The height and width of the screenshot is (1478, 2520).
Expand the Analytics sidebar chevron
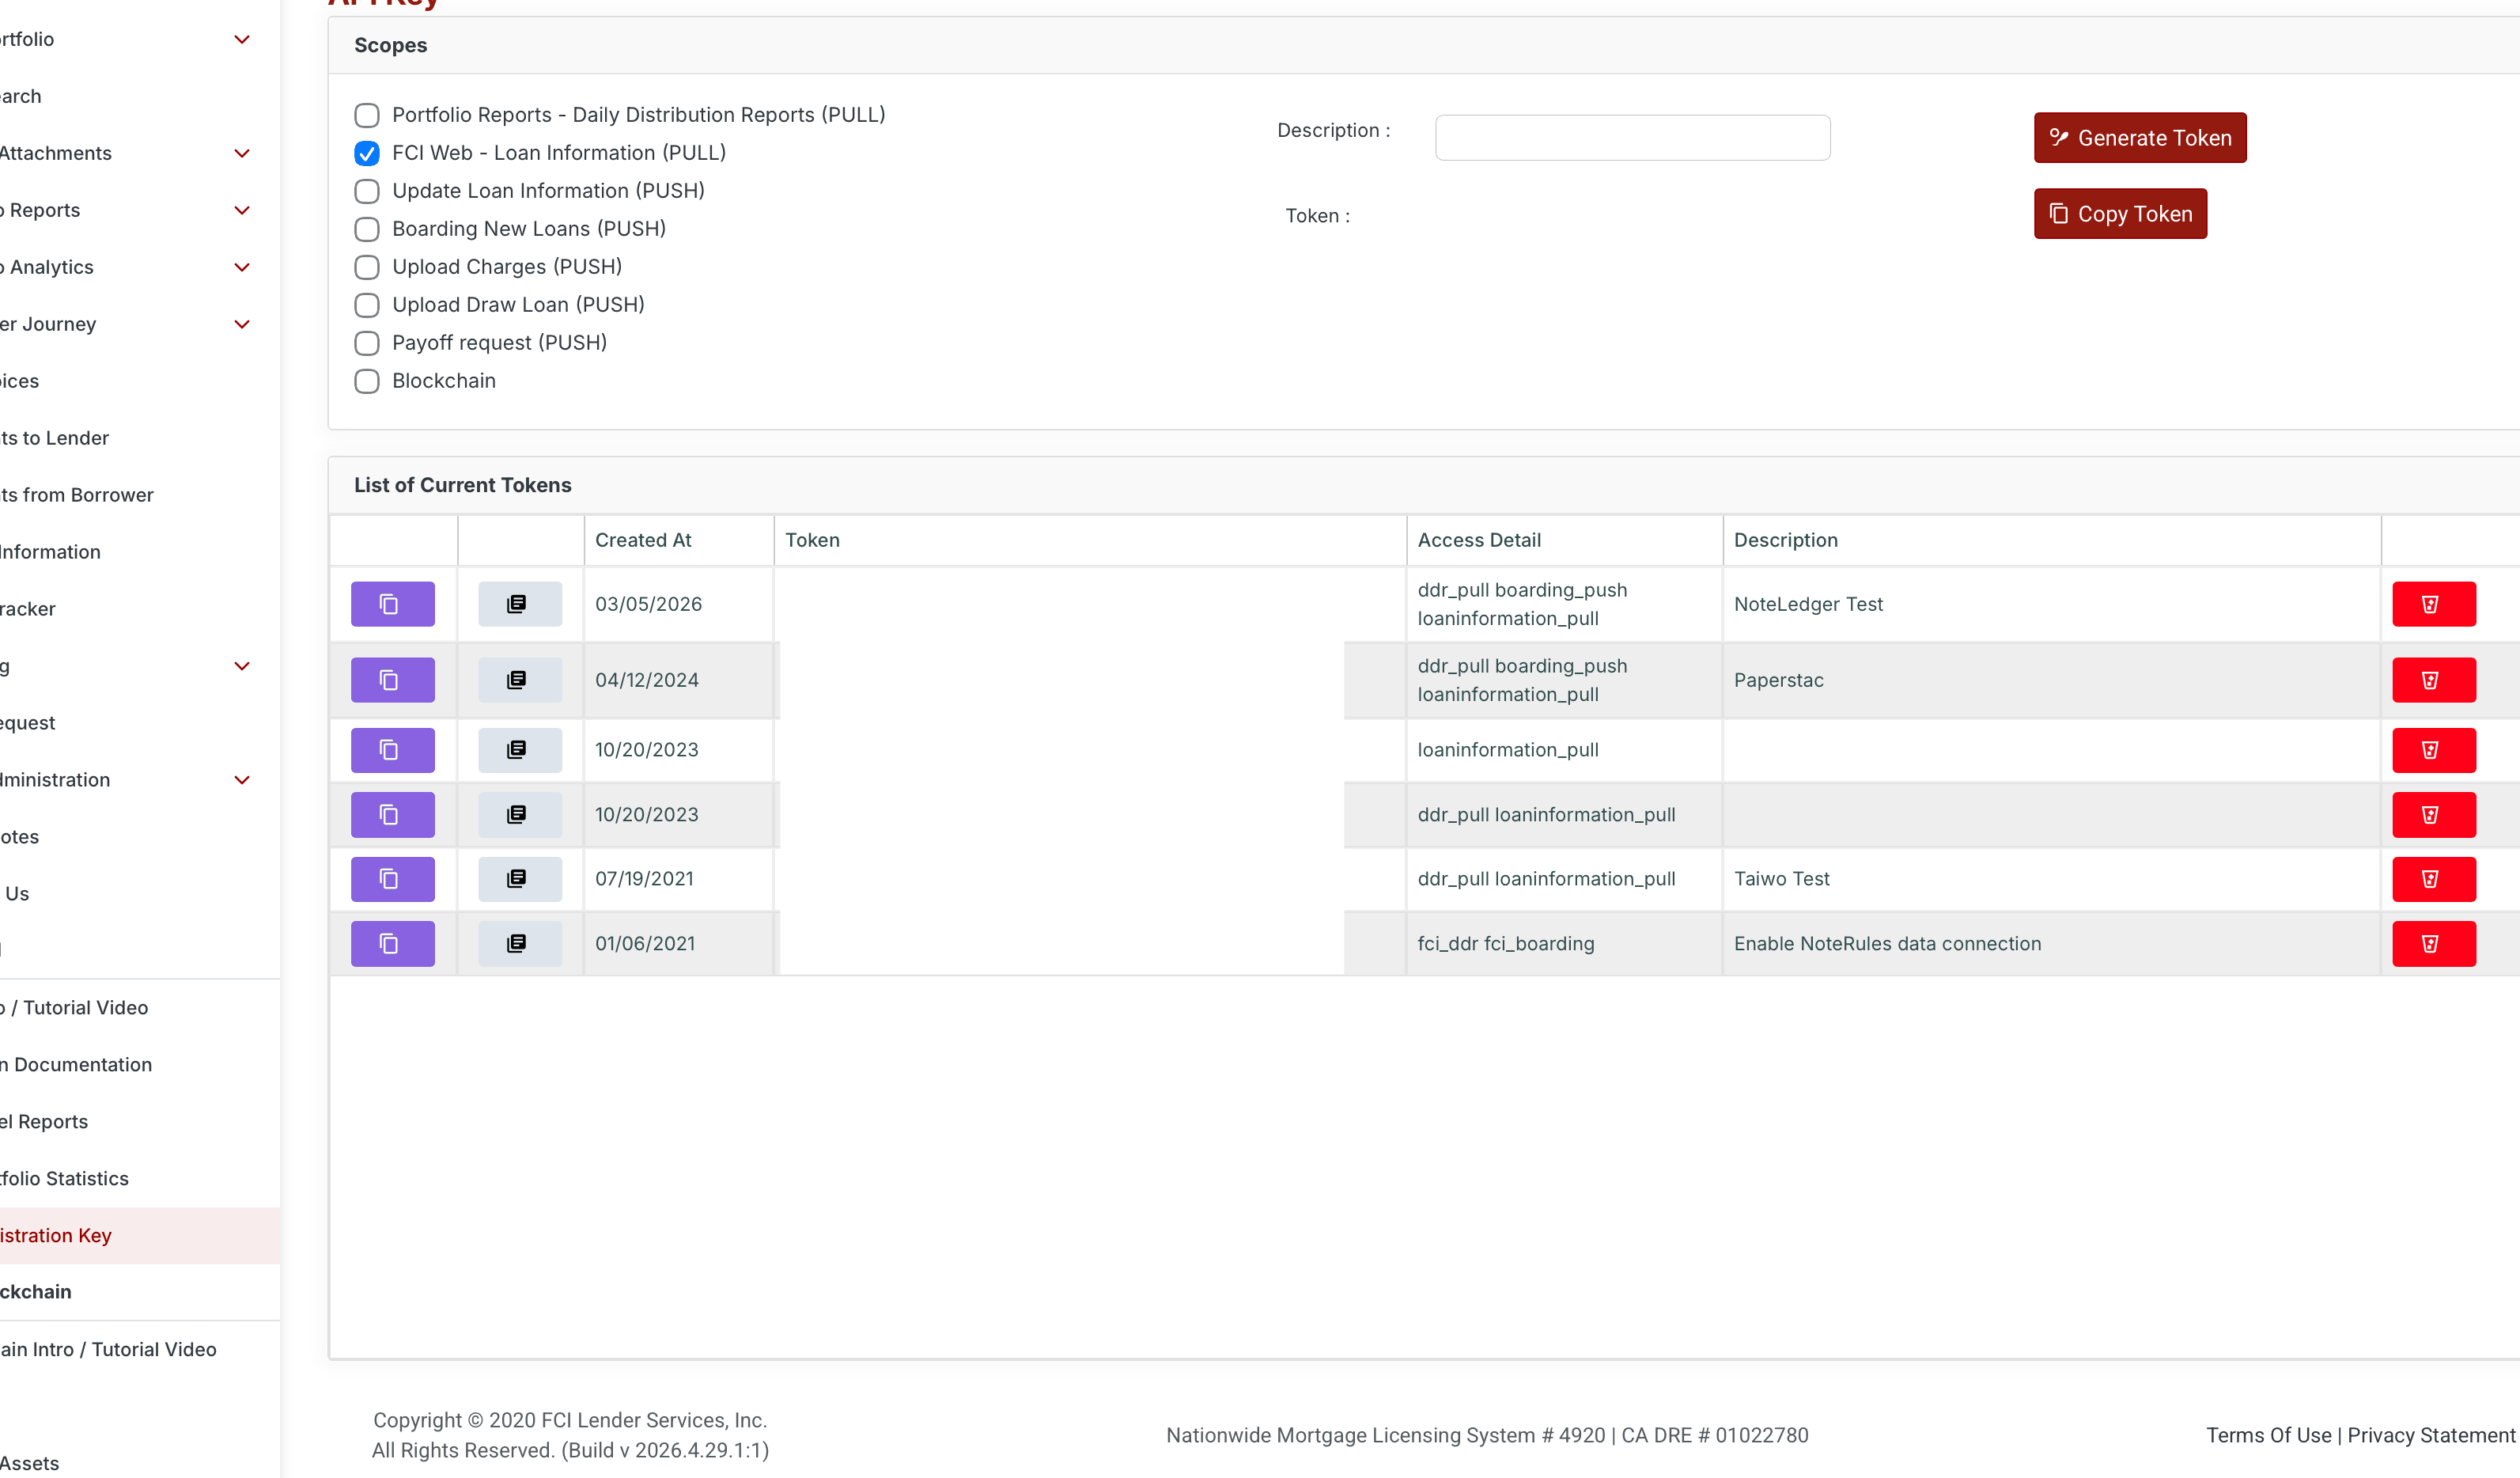241,267
